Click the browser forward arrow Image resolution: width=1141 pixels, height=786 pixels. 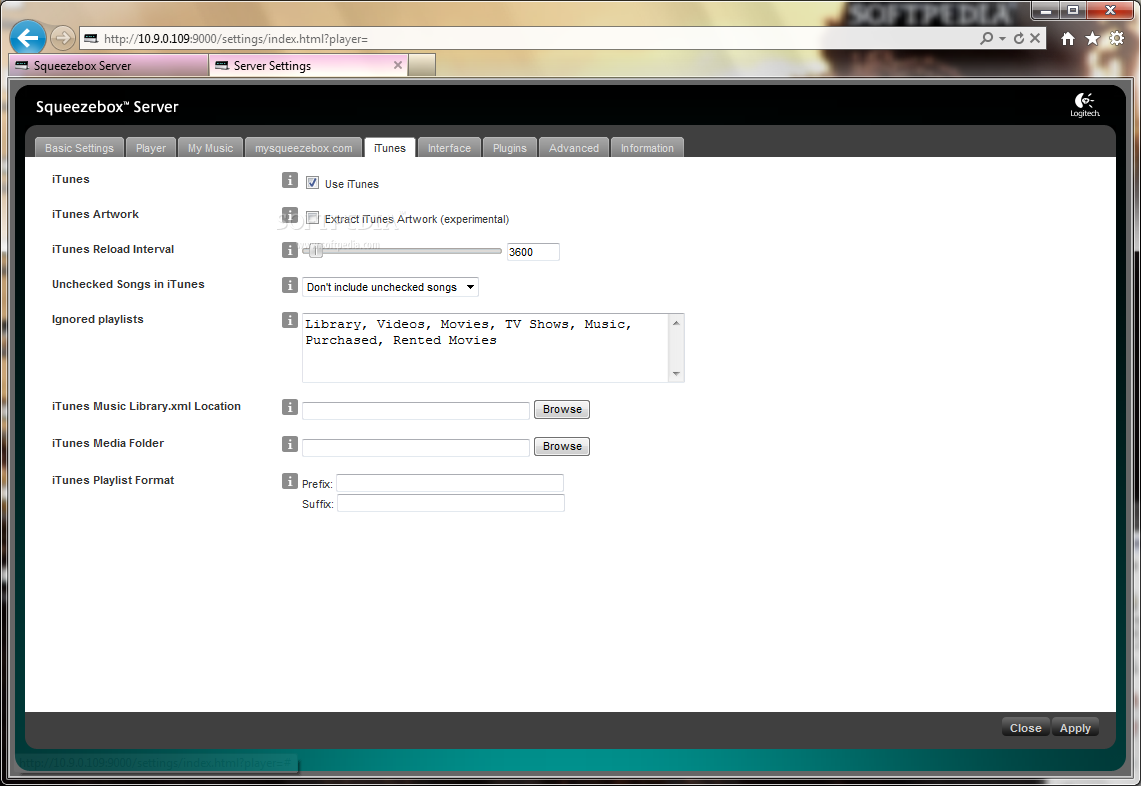coord(63,38)
